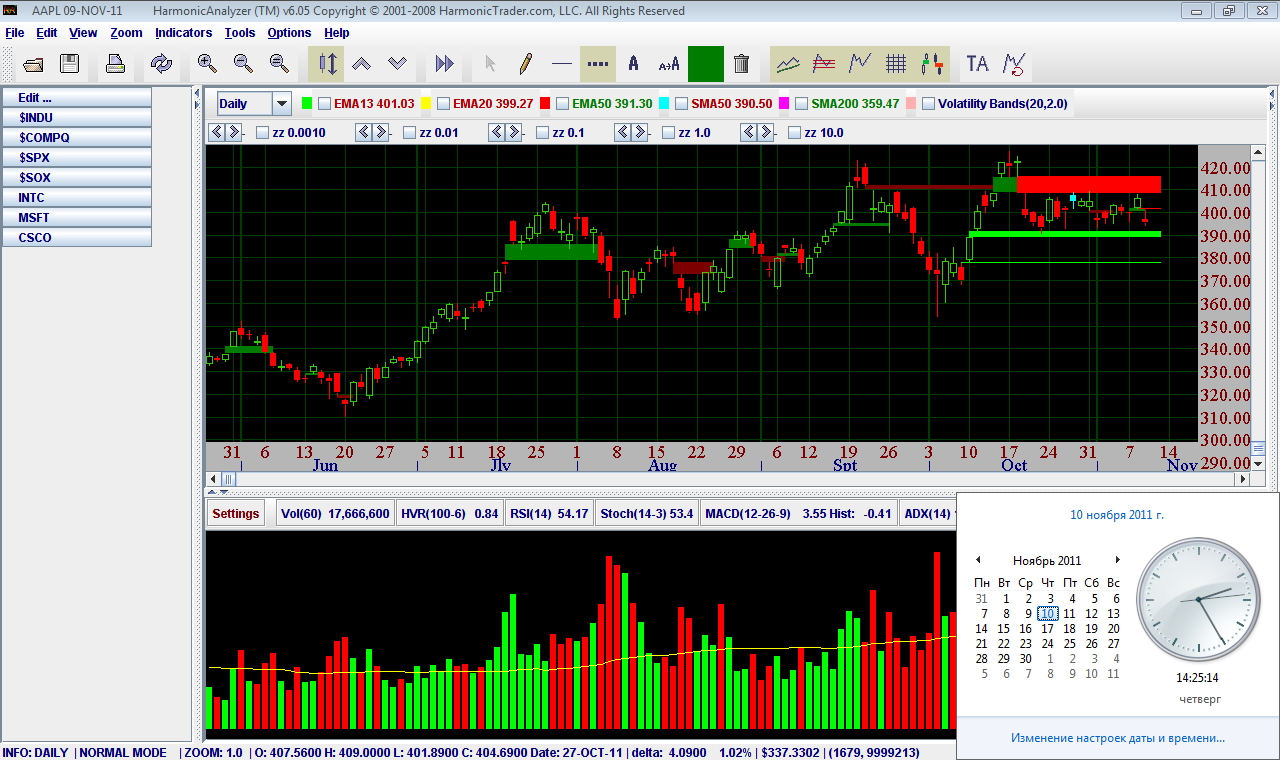1280x760 pixels.
Task: Open the Daily timeframe dropdown
Action: (x=282, y=103)
